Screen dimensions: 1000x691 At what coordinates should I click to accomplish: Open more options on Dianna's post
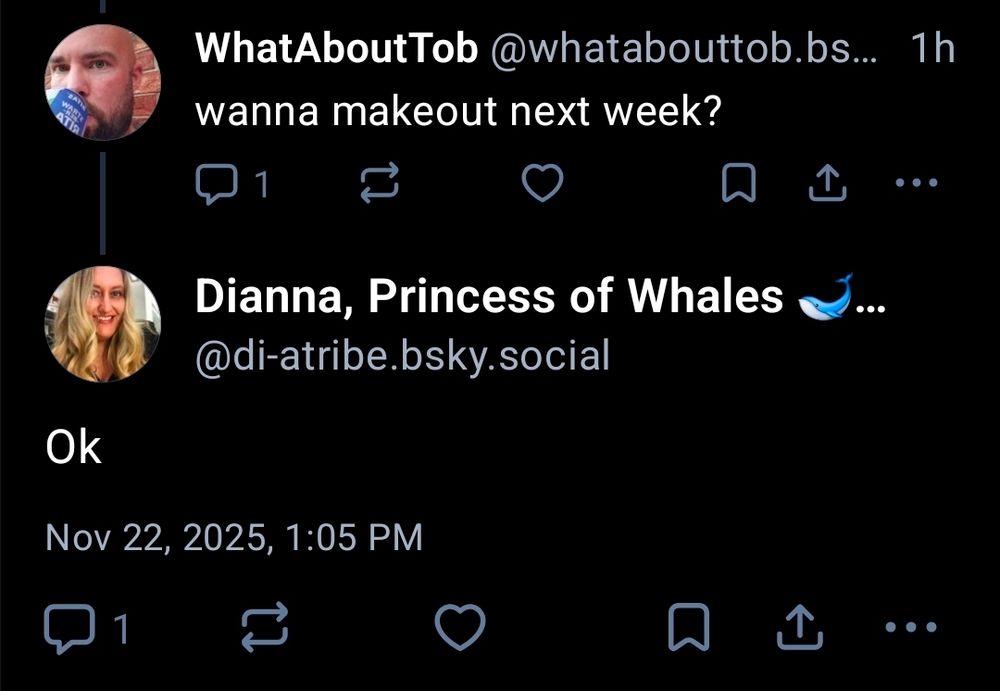(913, 629)
